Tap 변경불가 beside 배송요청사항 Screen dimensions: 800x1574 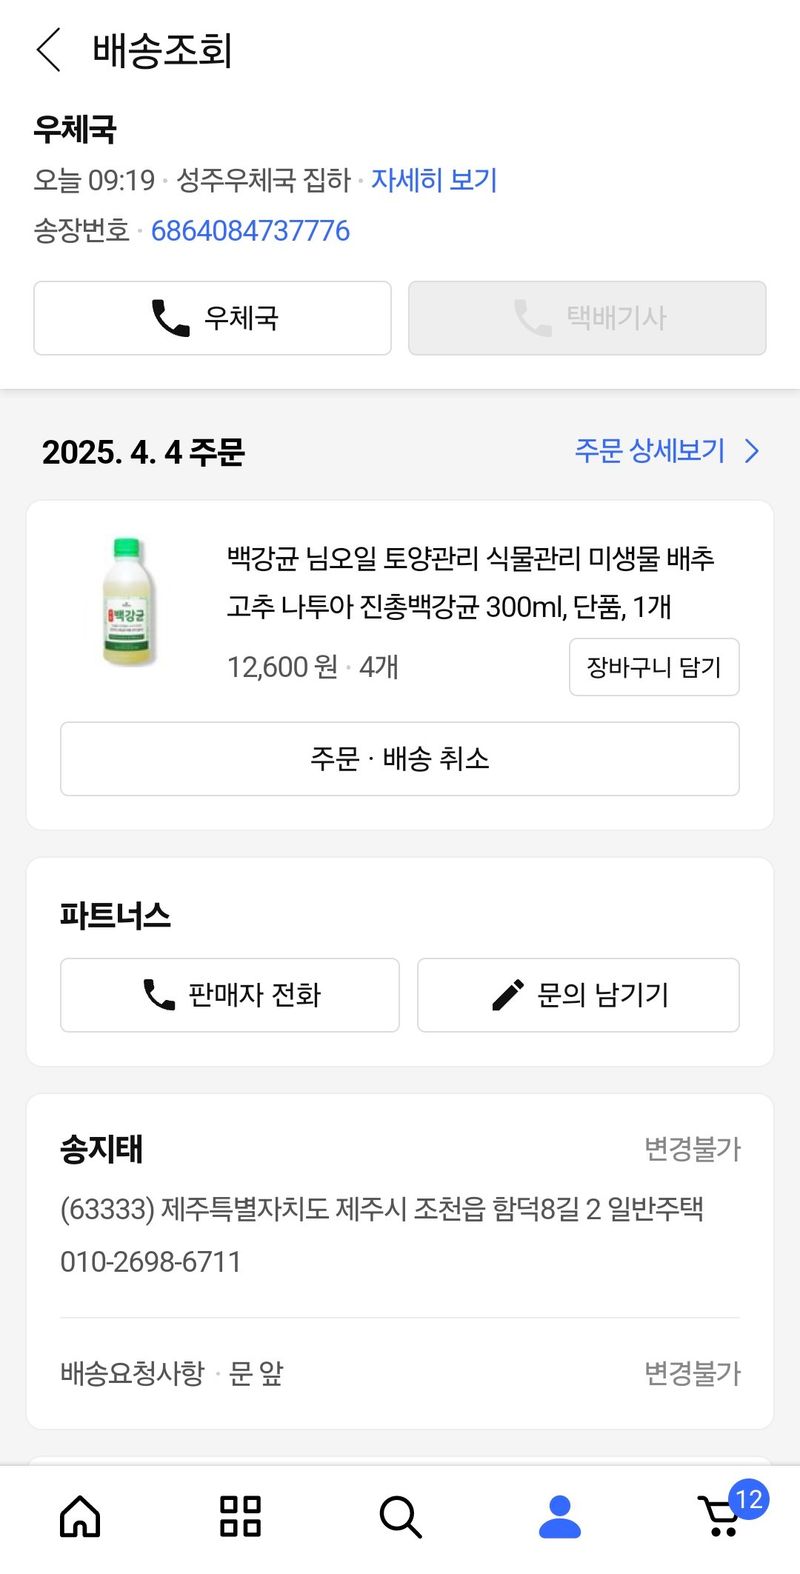point(692,1373)
